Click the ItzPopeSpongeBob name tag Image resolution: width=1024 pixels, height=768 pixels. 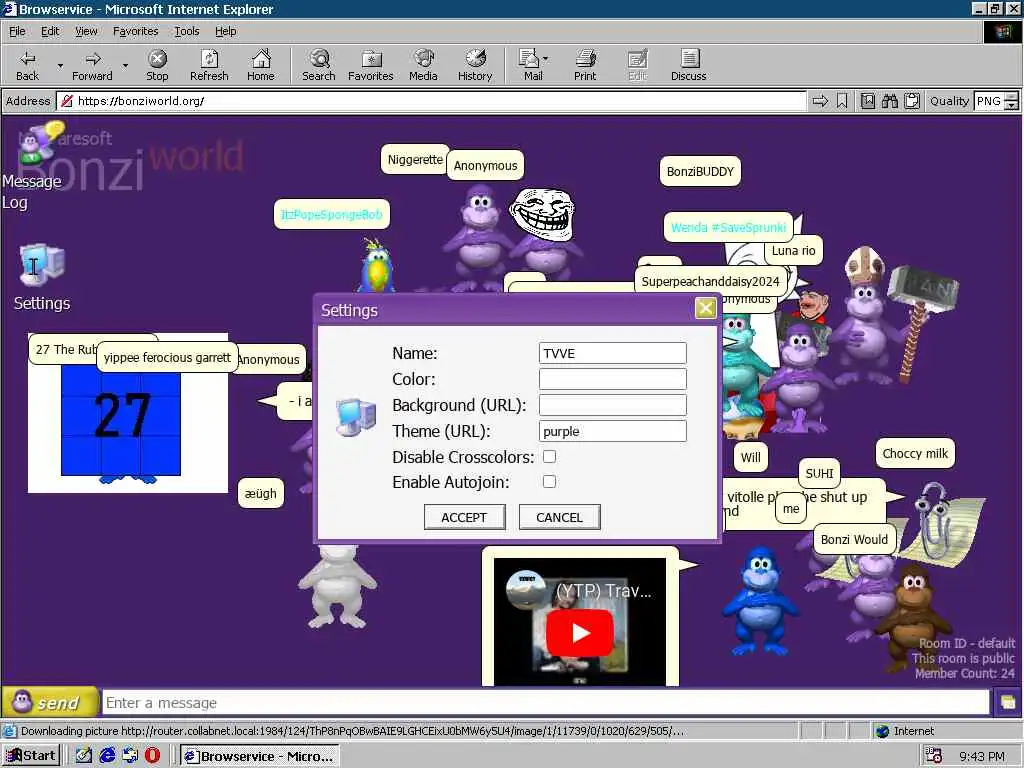pos(332,214)
